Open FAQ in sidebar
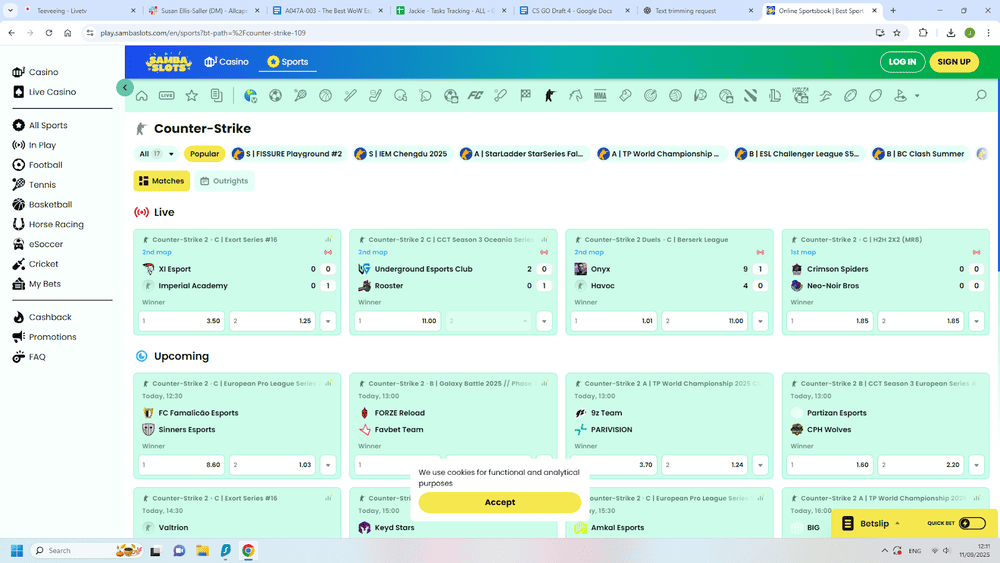The image size is (1000, 563). tap(29, 357)
